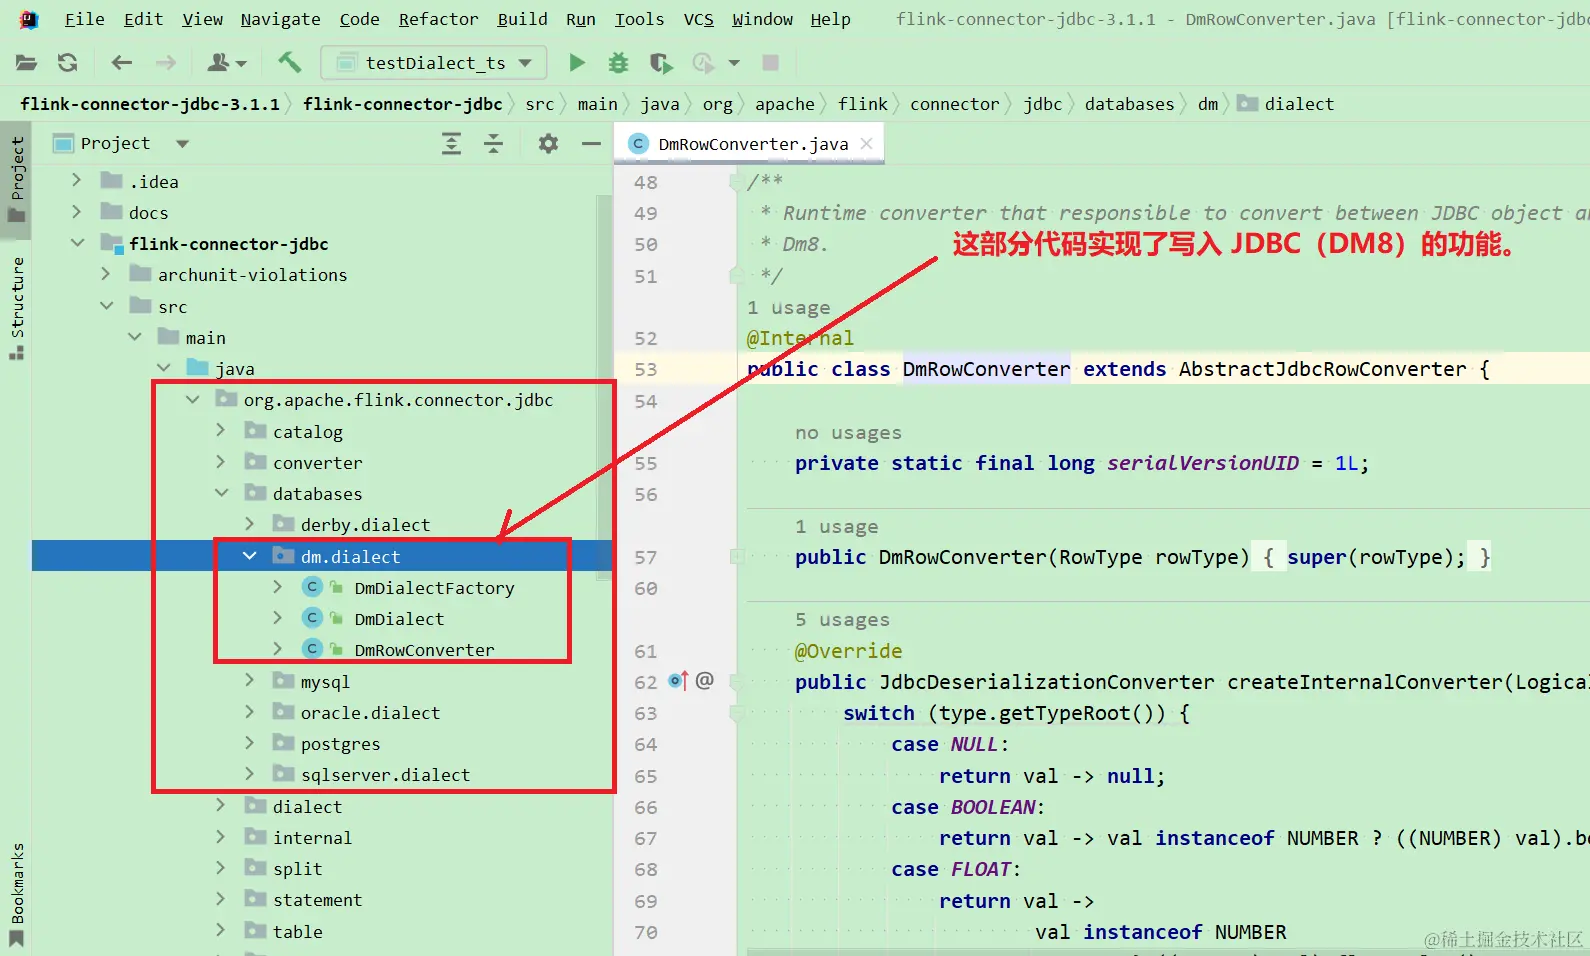The height and width of the screenshot is (956, 1590).
Task: Toggle the Structure tool window sidebar tab
Action: click(17, 308)
